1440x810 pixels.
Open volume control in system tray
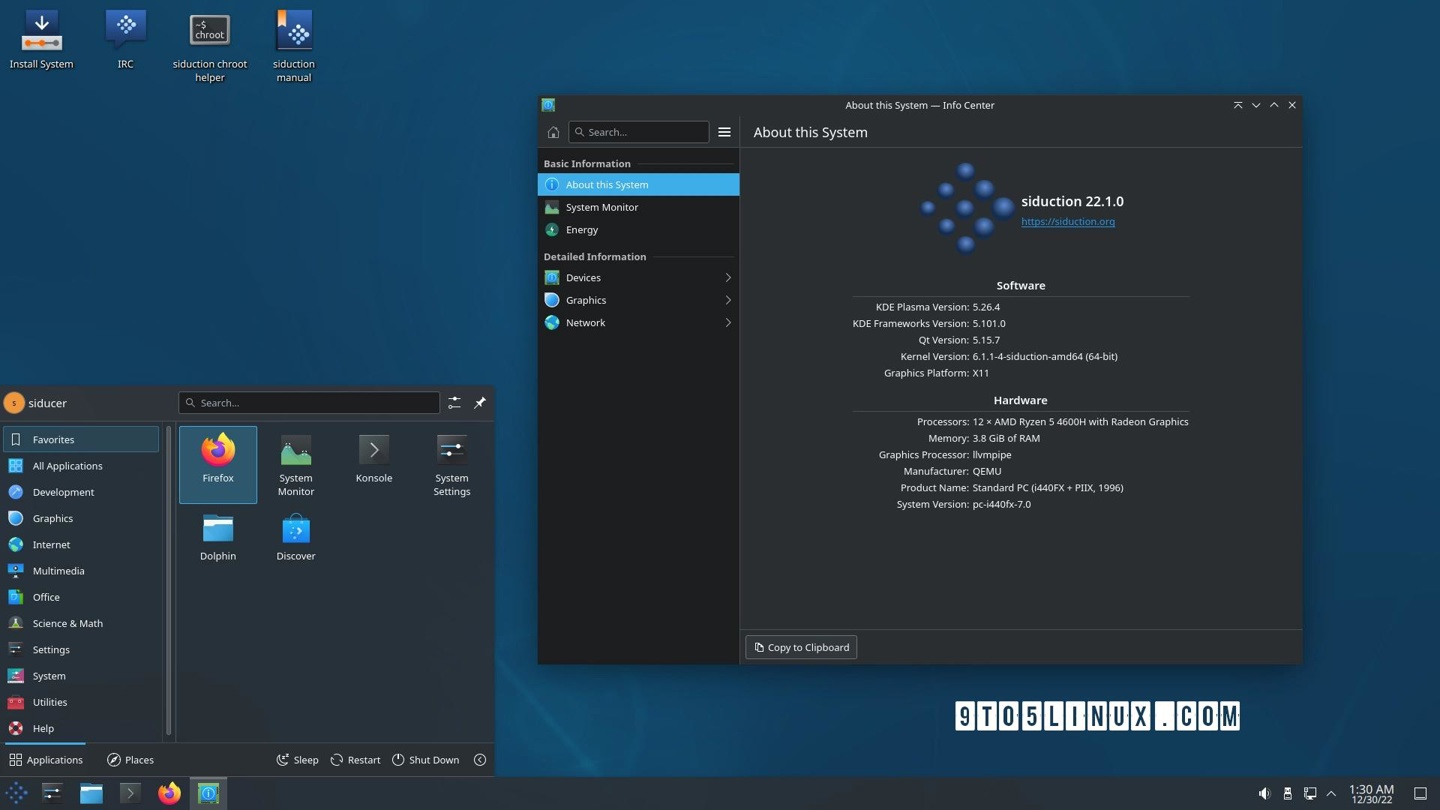click(1264, 793)
